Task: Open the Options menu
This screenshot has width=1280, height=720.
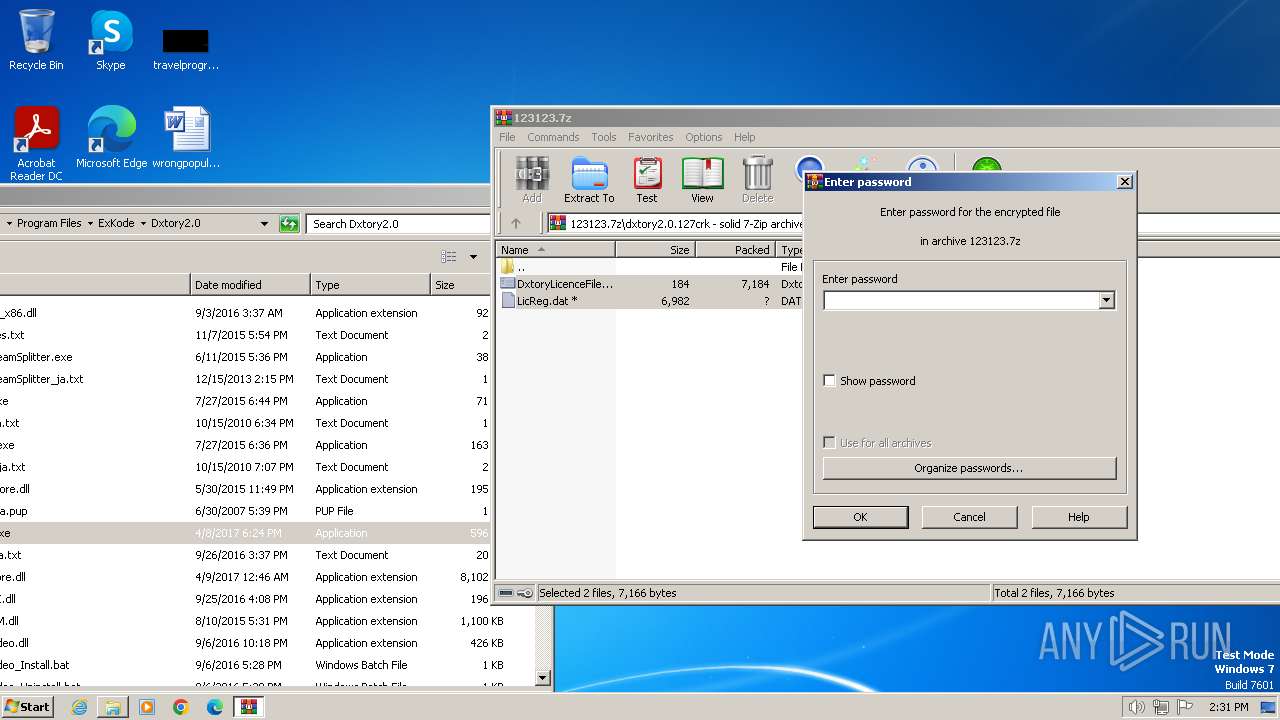Action: [x=703, y=137]
